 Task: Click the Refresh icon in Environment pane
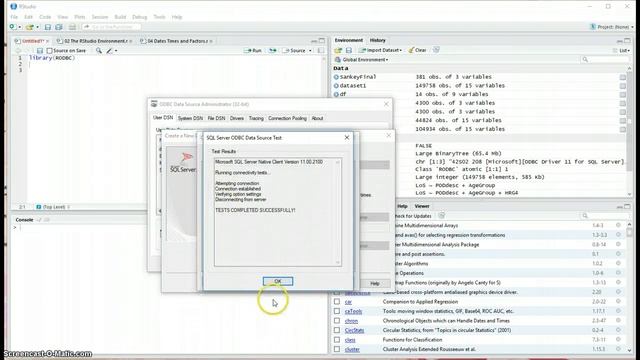(436, 50)
